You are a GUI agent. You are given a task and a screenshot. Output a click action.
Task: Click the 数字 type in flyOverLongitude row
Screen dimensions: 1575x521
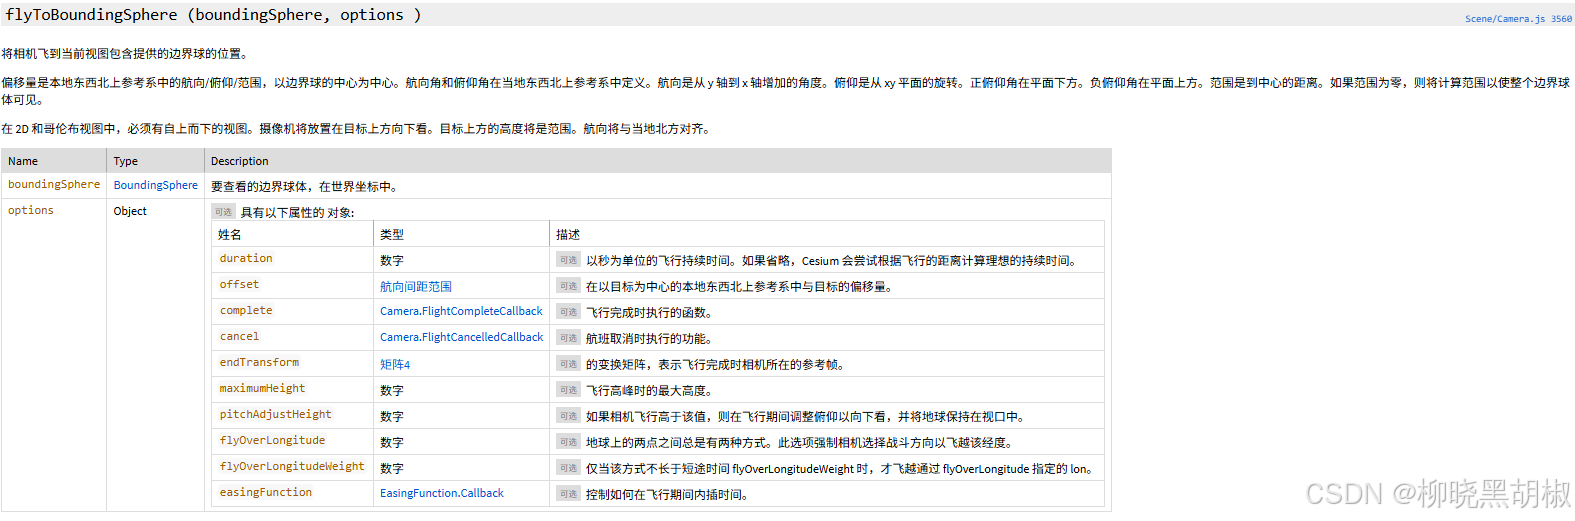392,443
